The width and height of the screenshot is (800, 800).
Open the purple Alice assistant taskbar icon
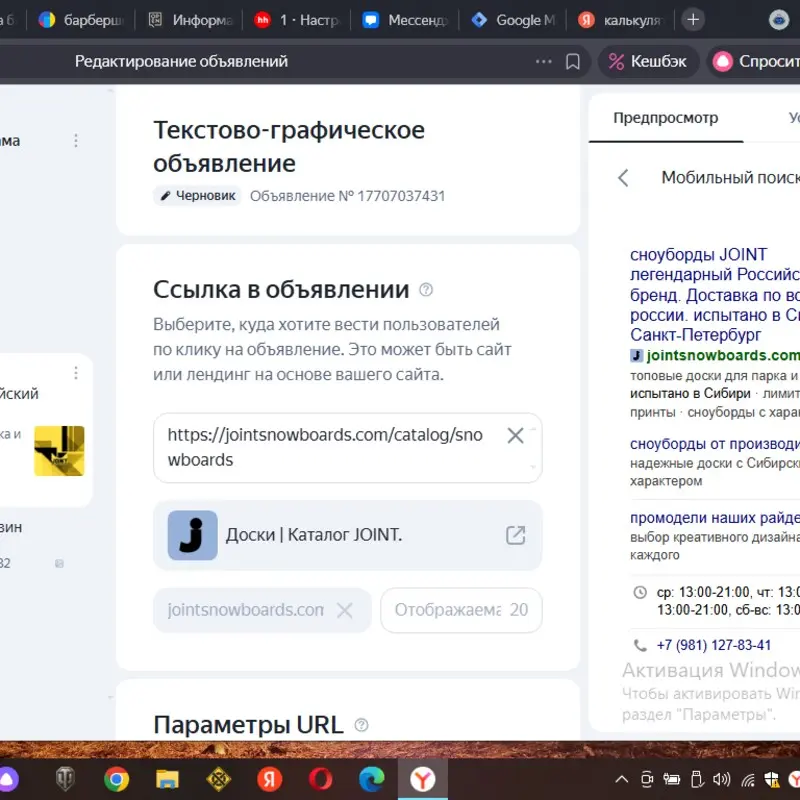(9, 779)
